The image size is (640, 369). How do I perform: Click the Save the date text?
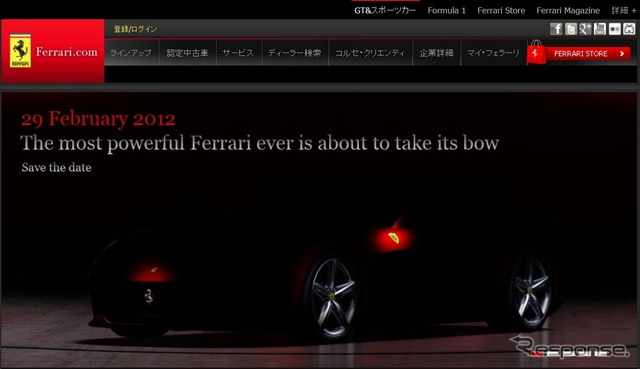coord(56,167)
